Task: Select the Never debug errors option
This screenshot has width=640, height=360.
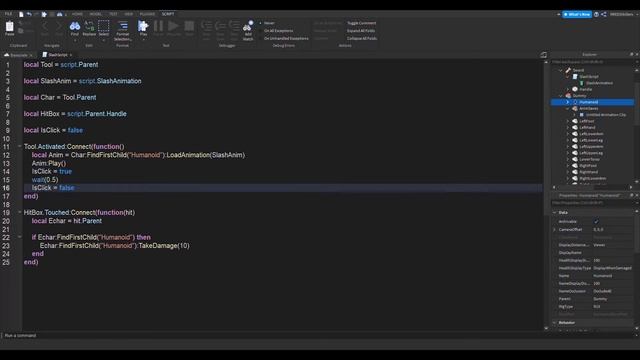Action: coord(268,23)
